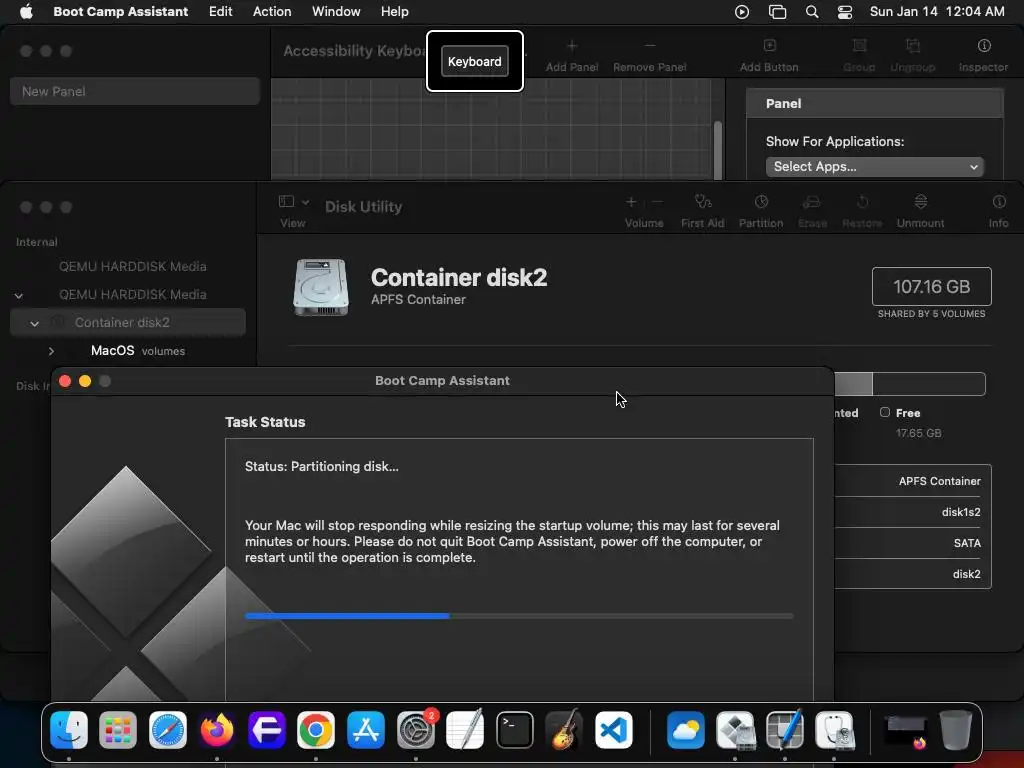The image size is (1024, 768).
Task: Click the disk usage bar in Disk Utility
Action: click(x=910, y=384)
